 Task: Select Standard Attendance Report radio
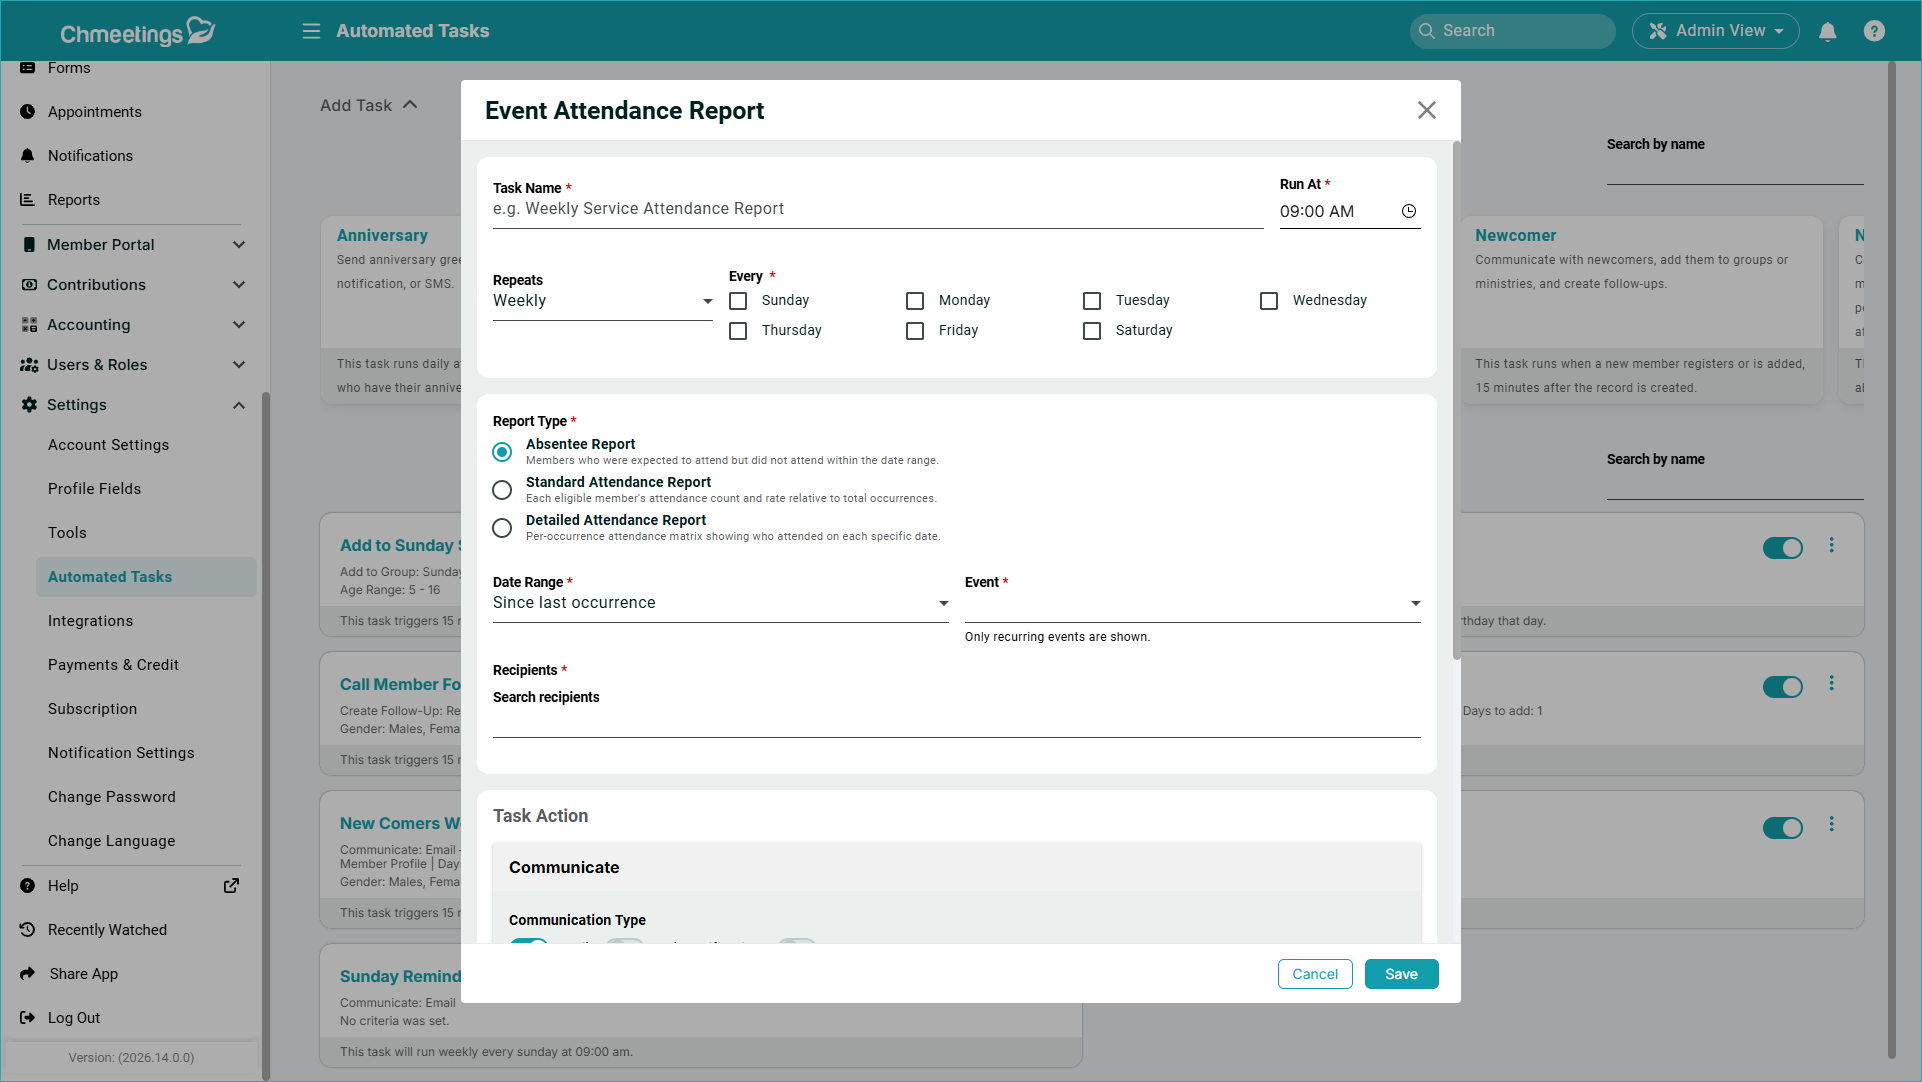(502, 490)
